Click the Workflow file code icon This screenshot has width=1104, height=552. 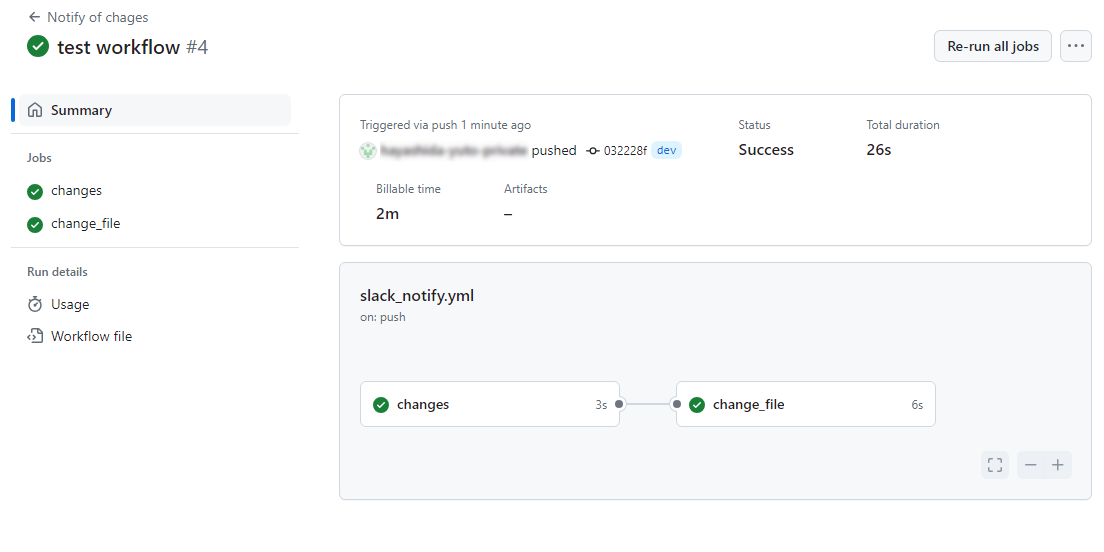(35, 336)
